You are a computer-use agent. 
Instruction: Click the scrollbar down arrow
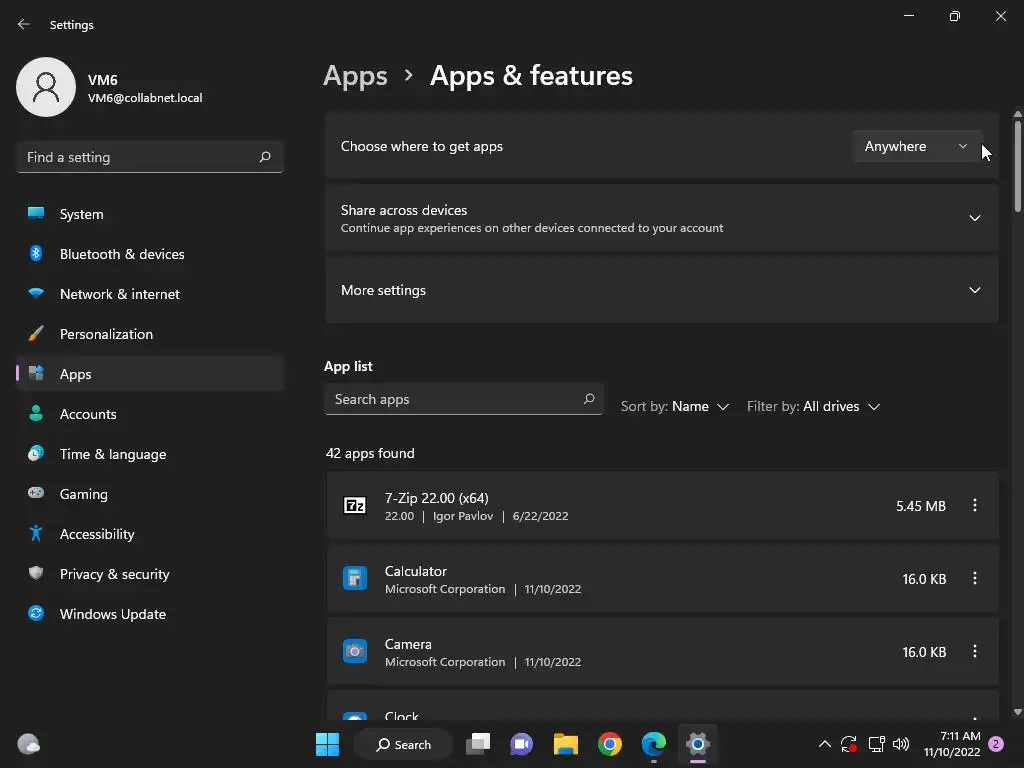[1017, 712]
